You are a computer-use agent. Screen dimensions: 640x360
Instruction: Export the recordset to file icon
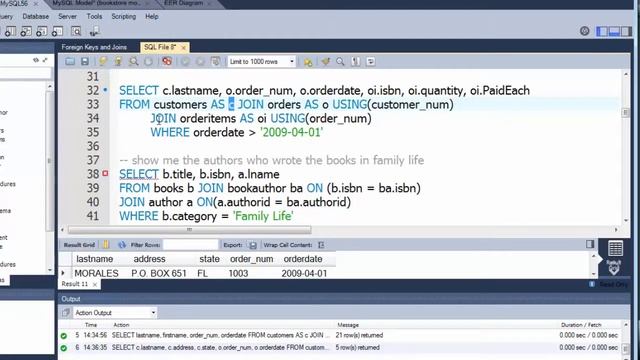pyautogui.click(x=253, y=245)
